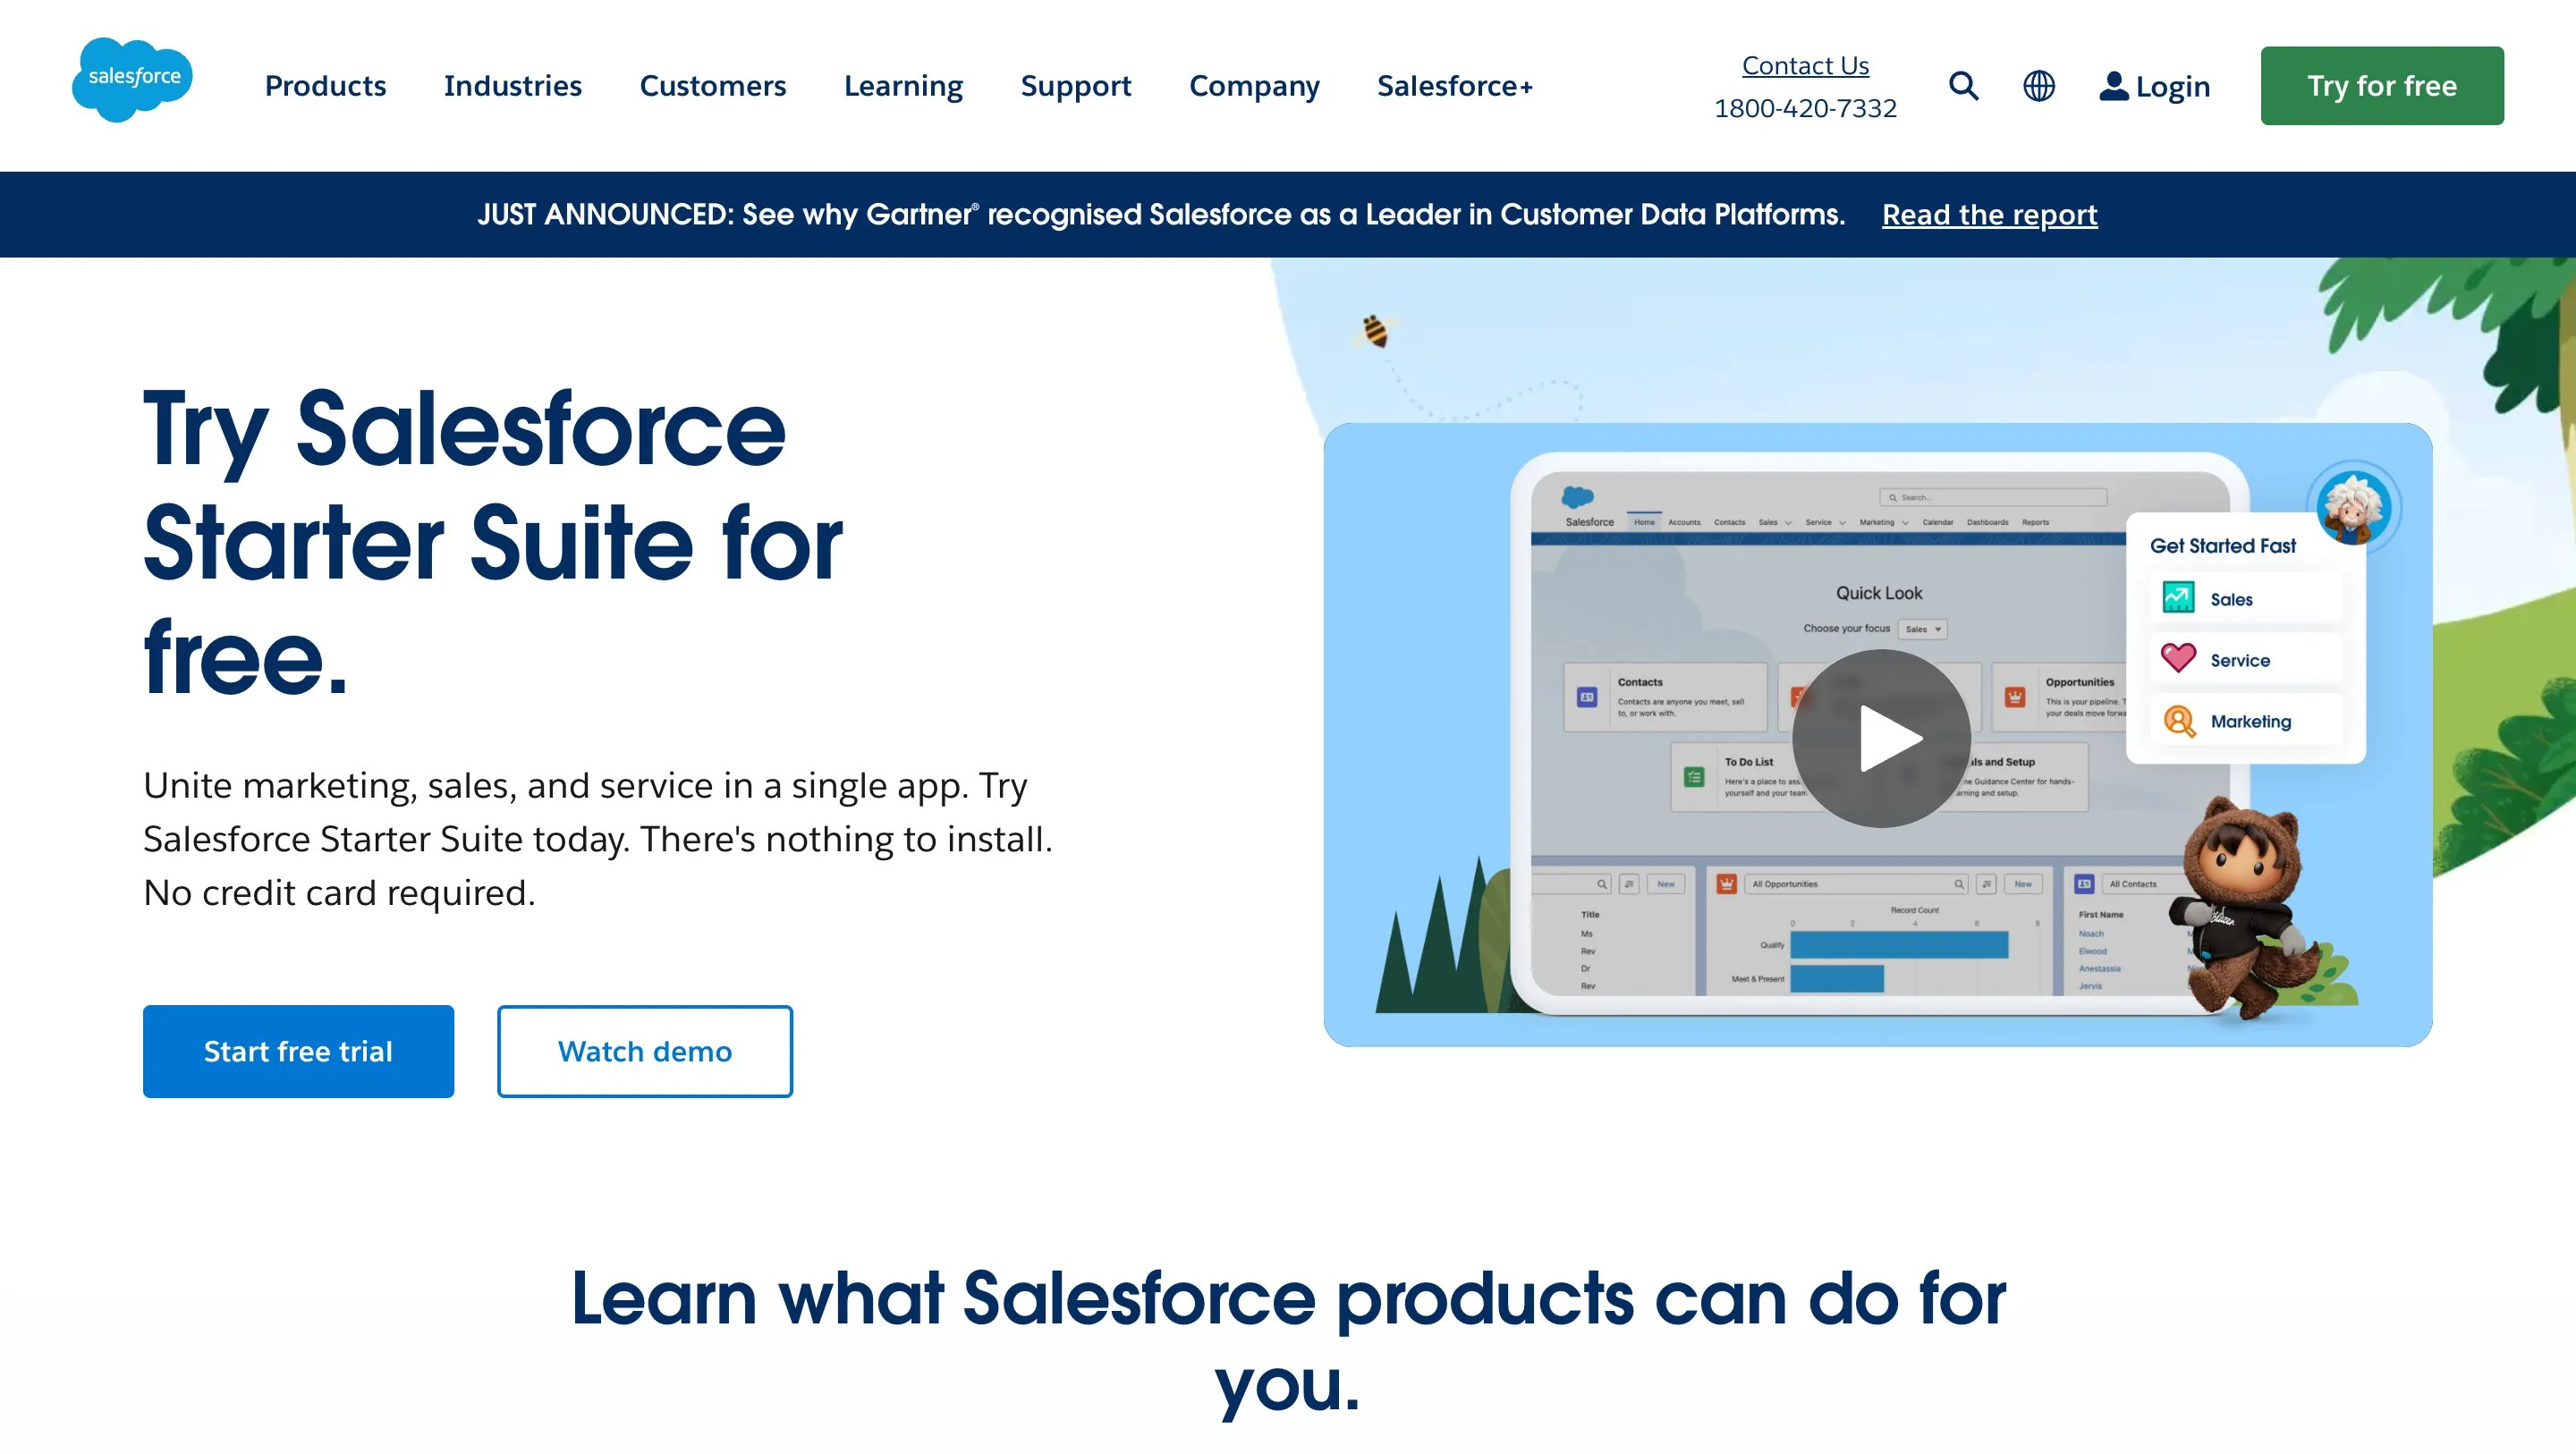Viewport: 2576px width, 1454px height.
Task: Open the Products menu
Action: pos(324,86)
